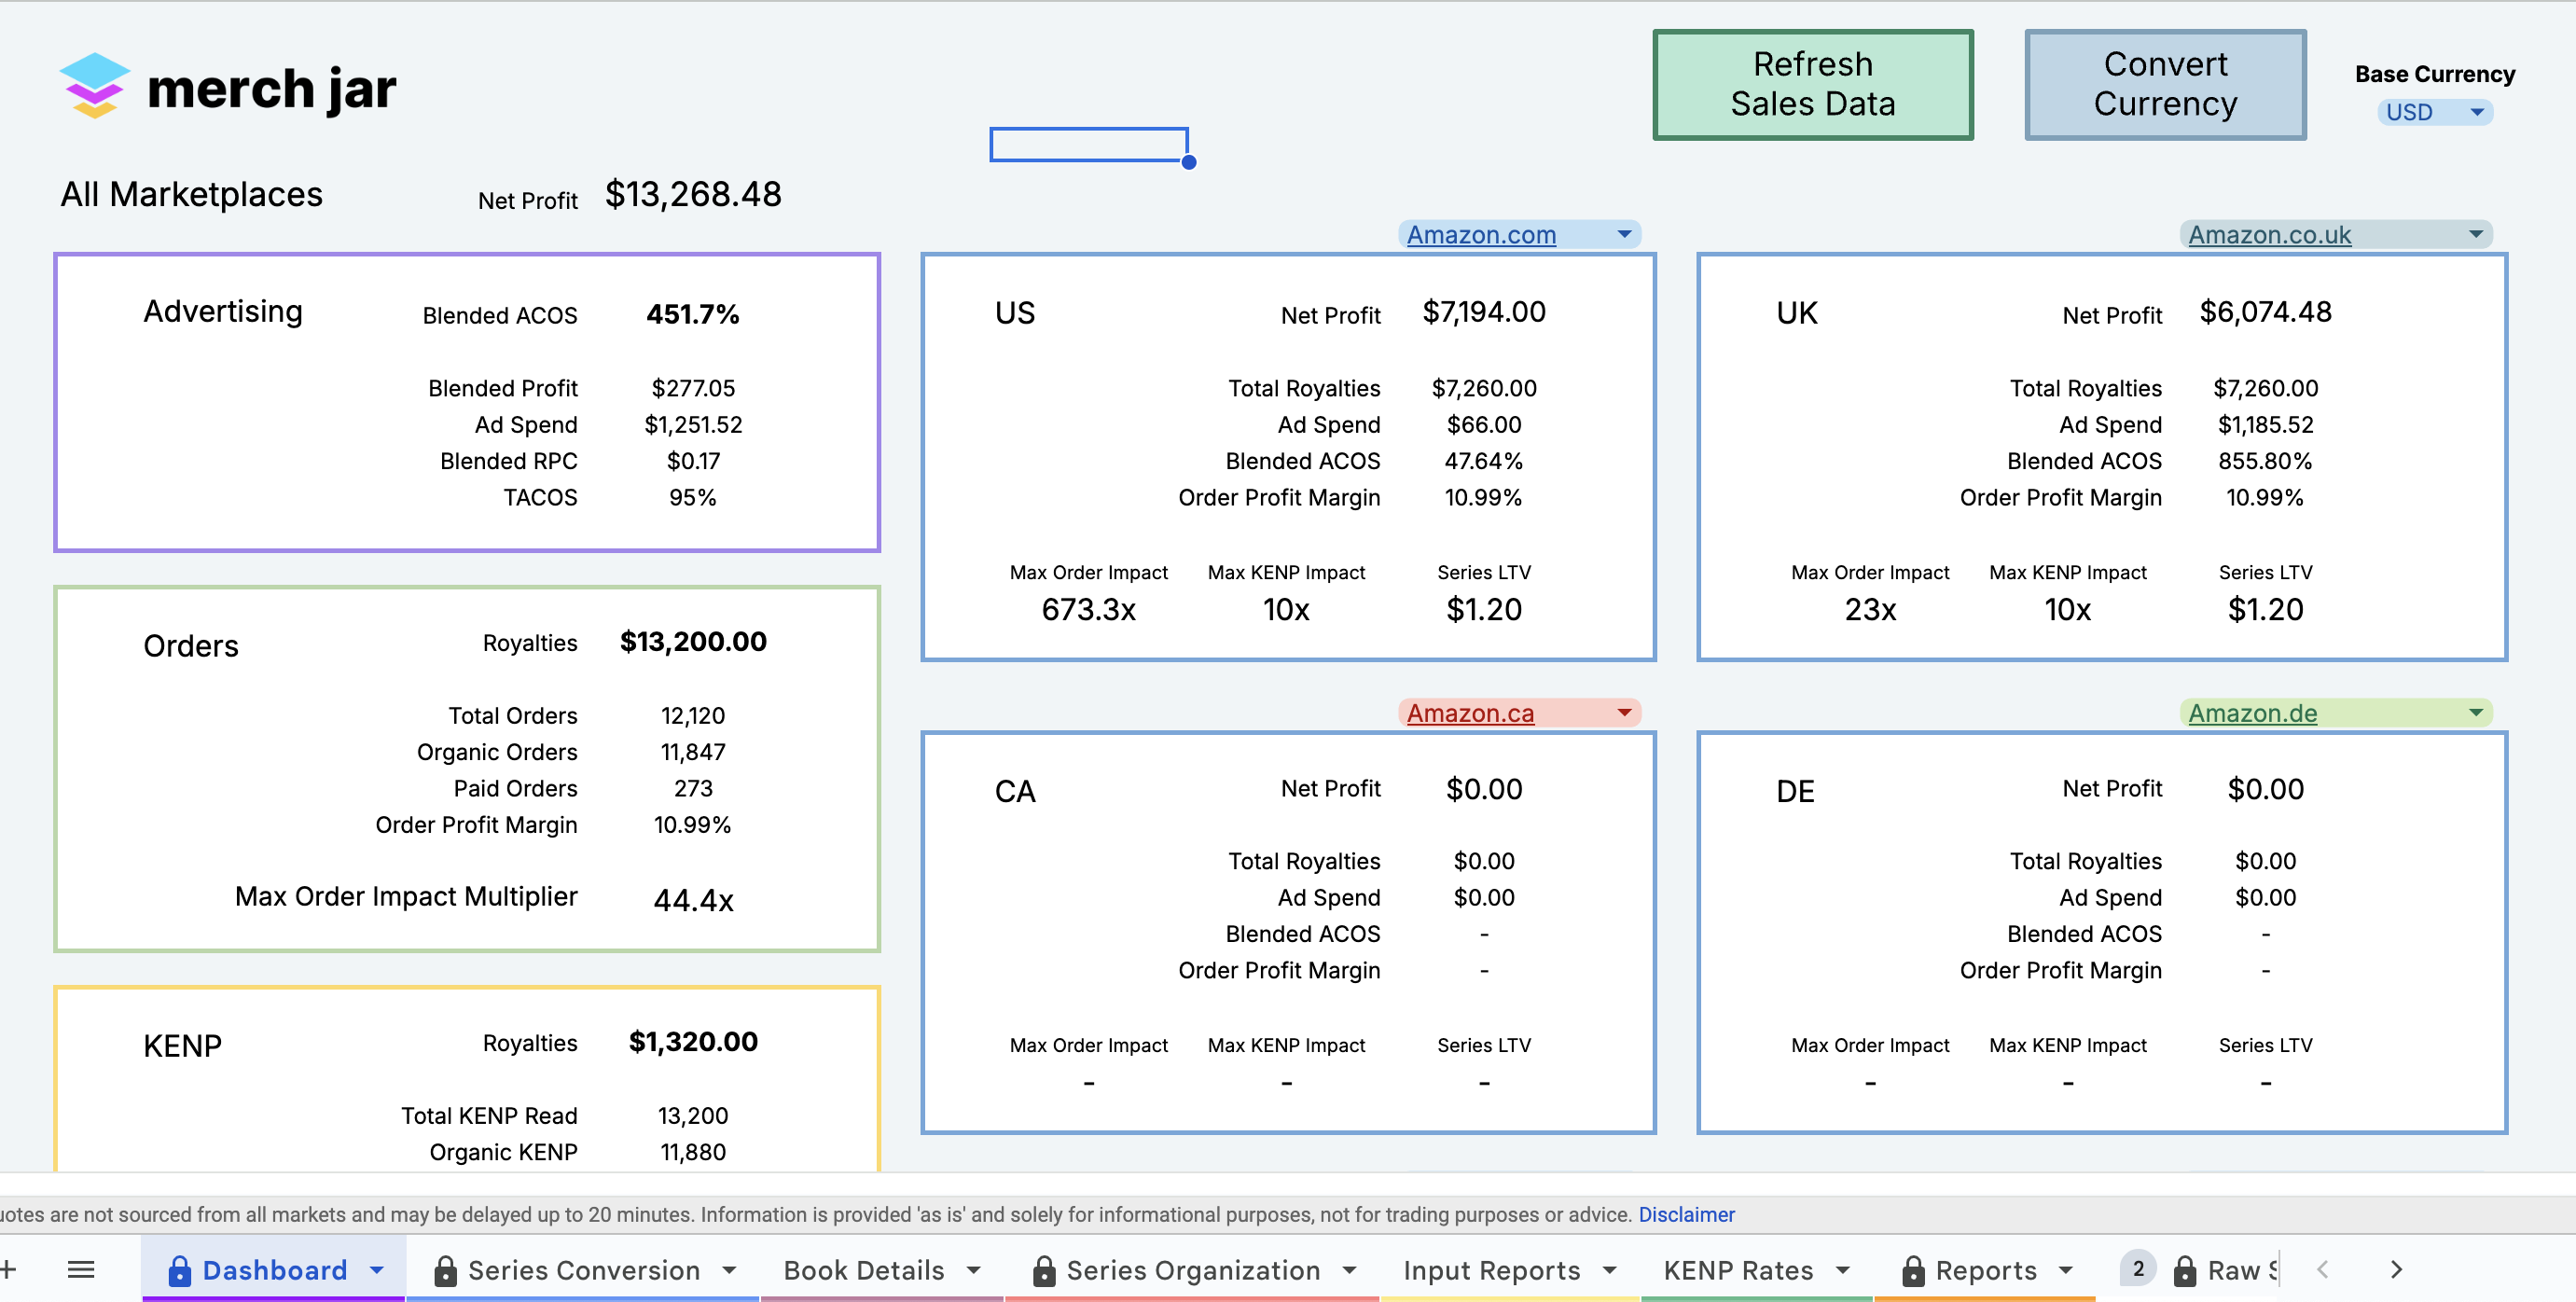Viewport: 2576px width, 1302px height.
Task: Expand the Amazon.ca marketplace dropdown arrow
Action: point(1624,712)
